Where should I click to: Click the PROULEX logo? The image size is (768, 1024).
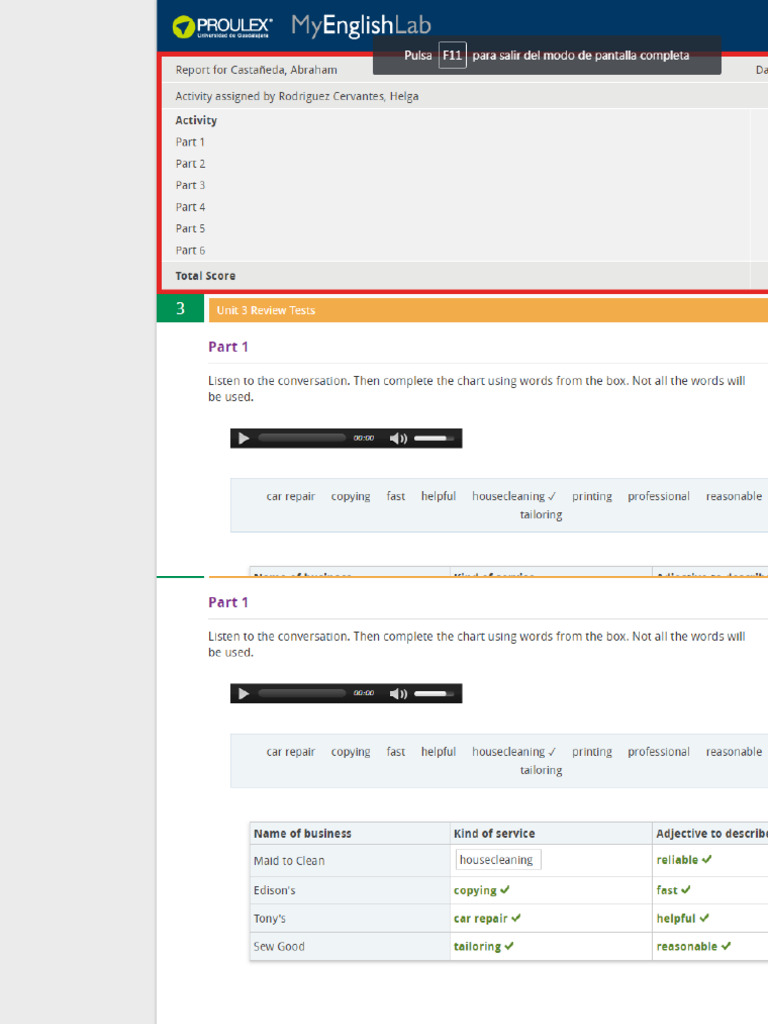click(x=222, y=27)
